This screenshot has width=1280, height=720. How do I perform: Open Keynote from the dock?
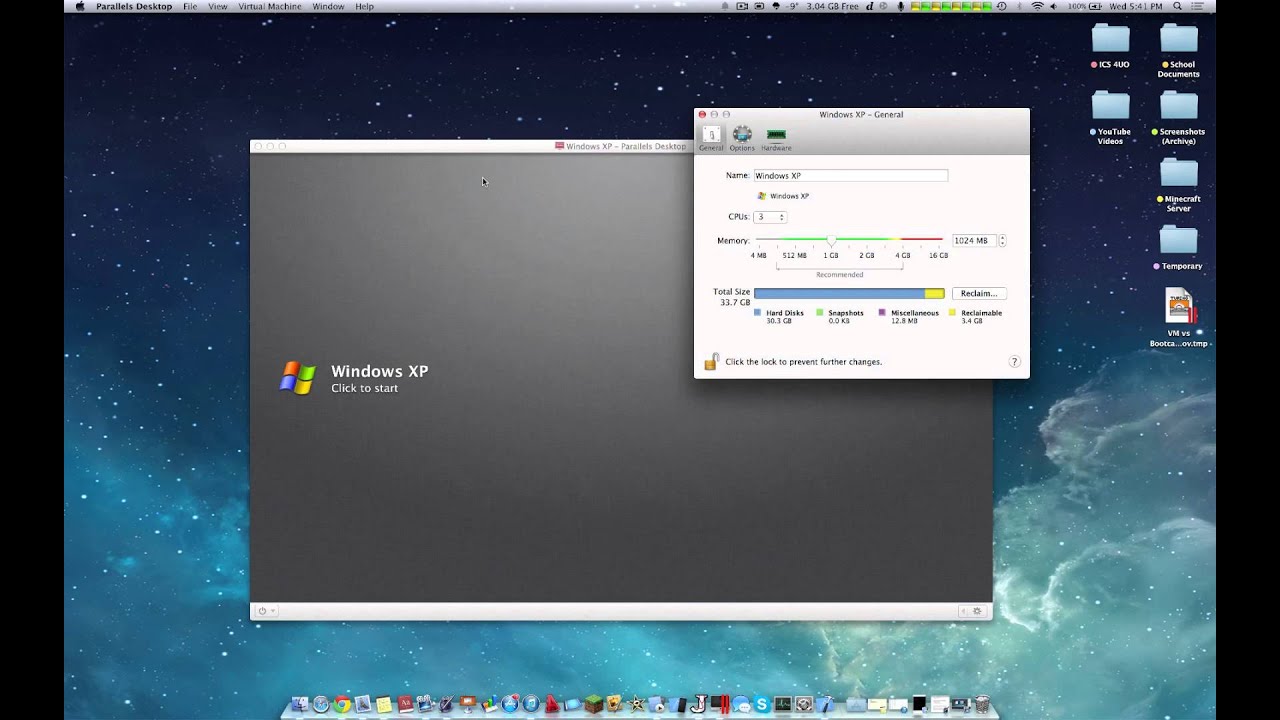(x=467, y=704)
